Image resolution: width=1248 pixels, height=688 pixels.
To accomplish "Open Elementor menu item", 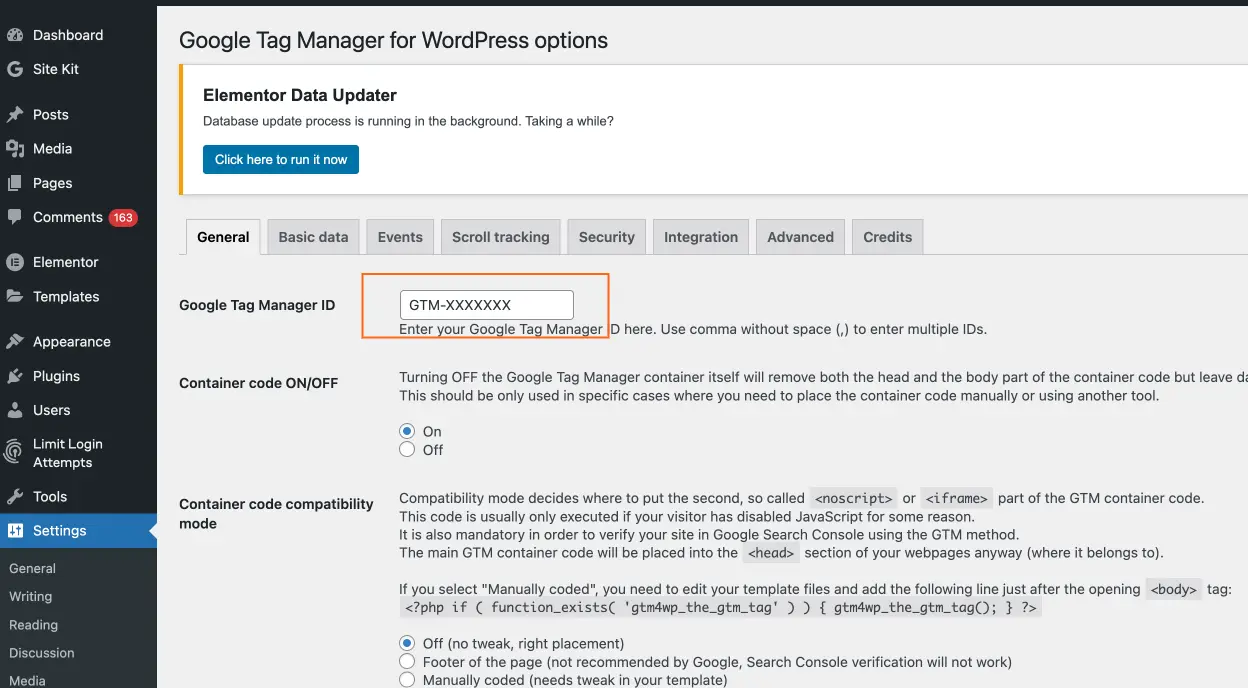I will 66,262.
